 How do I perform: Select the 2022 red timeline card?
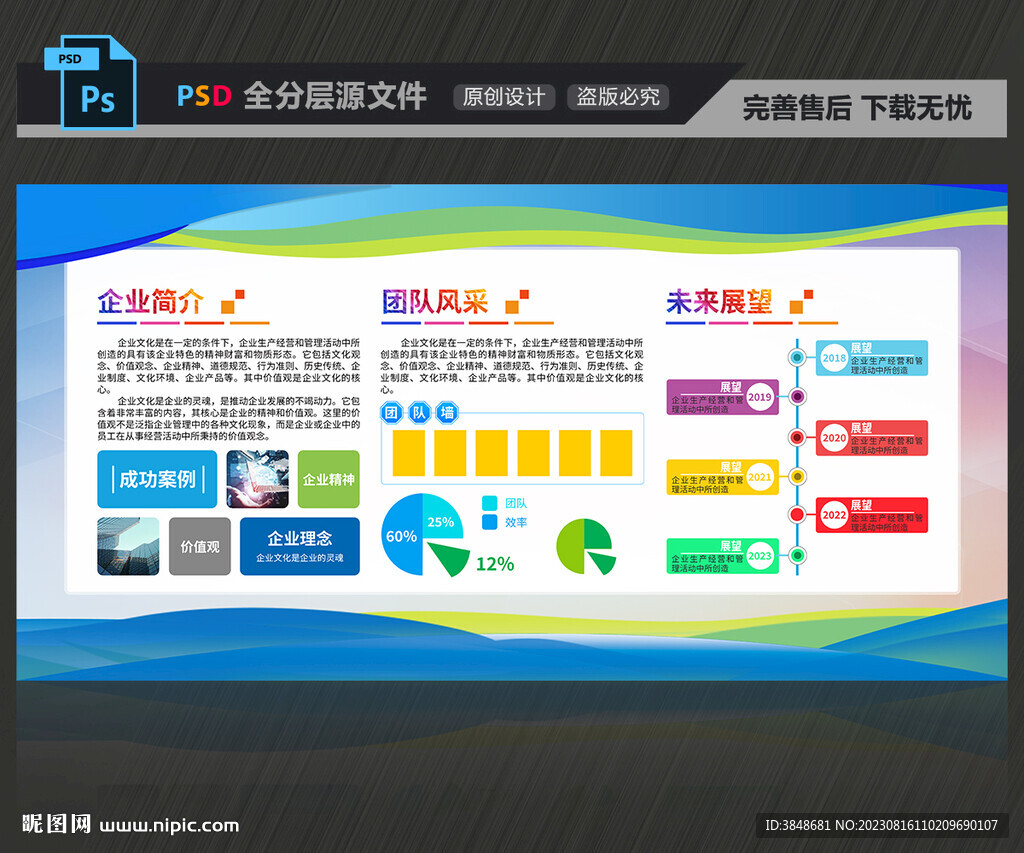click(872, 515)
